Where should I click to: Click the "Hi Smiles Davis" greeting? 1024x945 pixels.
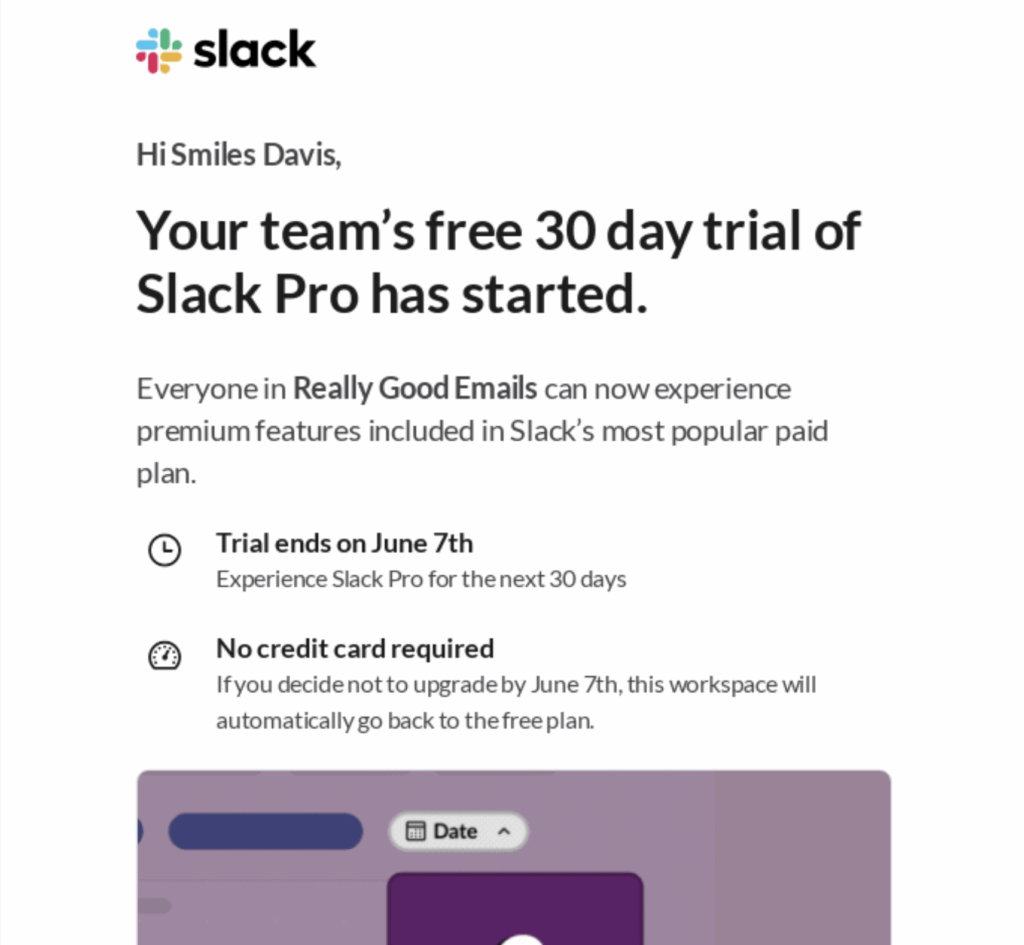pos(239,155)
